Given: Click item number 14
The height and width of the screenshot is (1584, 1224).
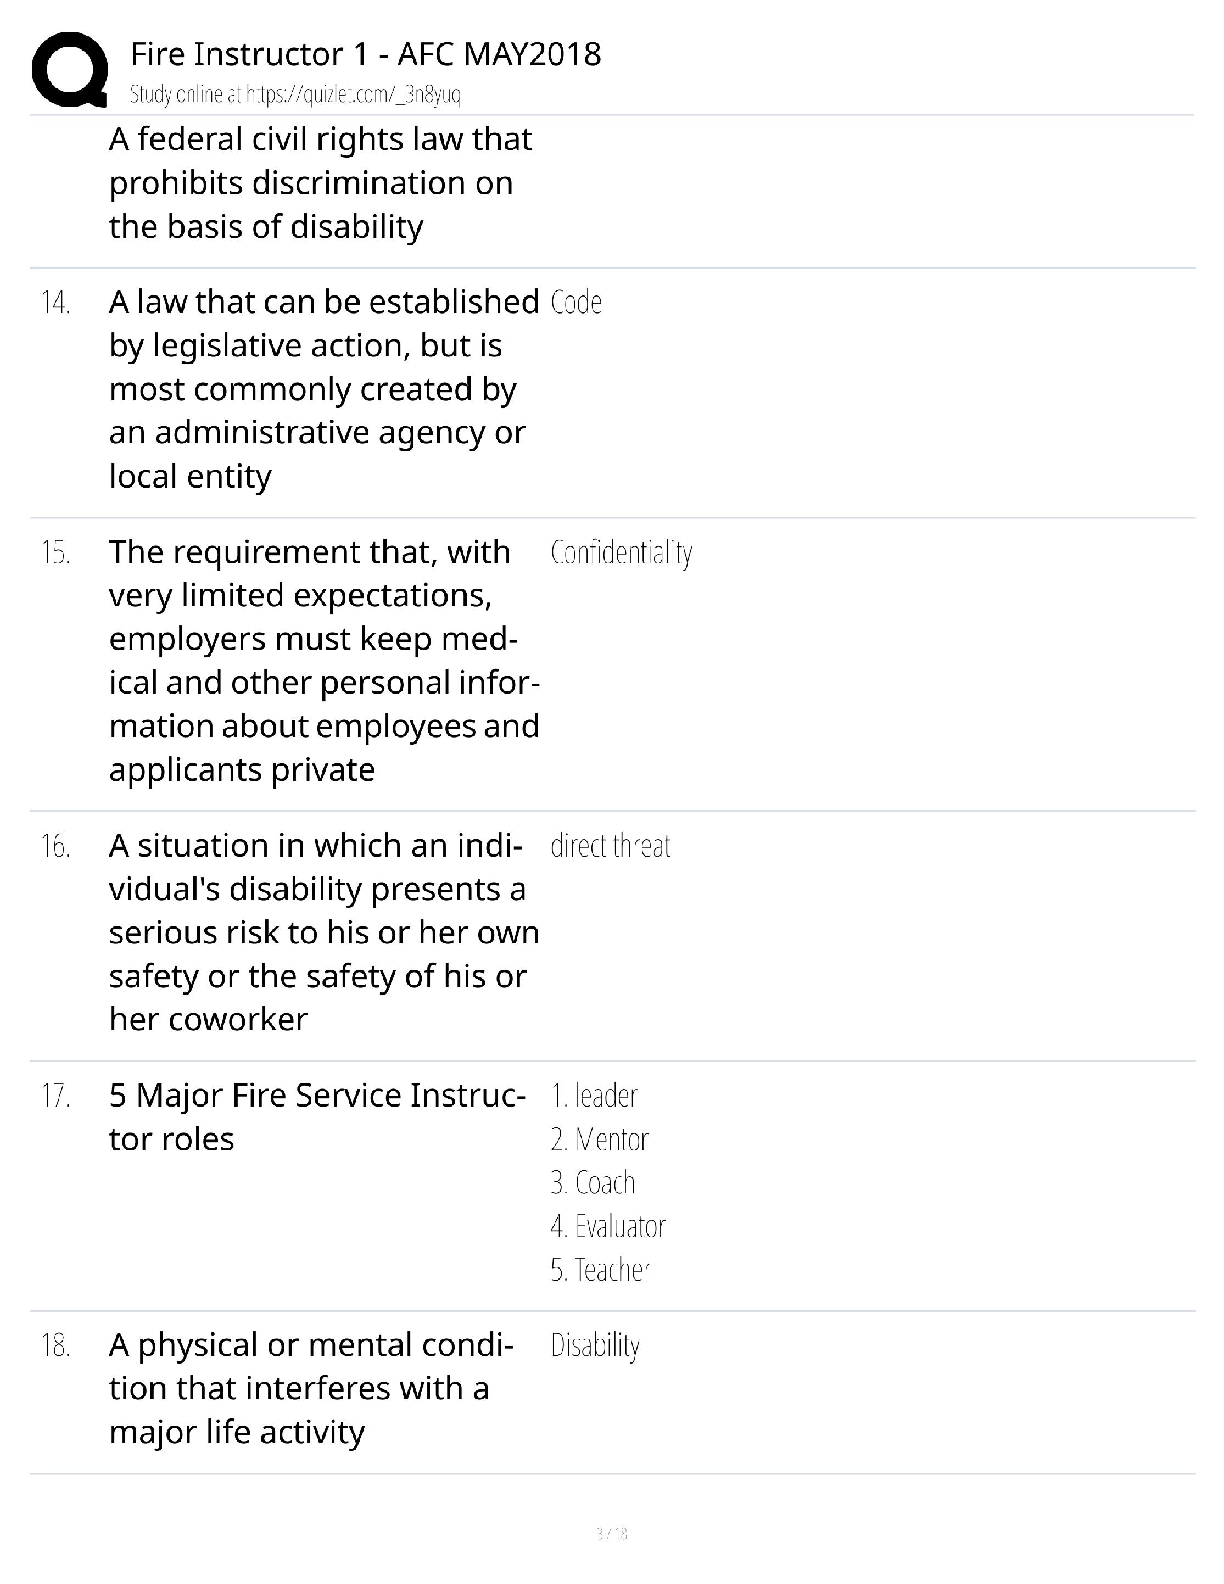Looking at the screenshot, I should pyautogui.click(x=56, y=302).
